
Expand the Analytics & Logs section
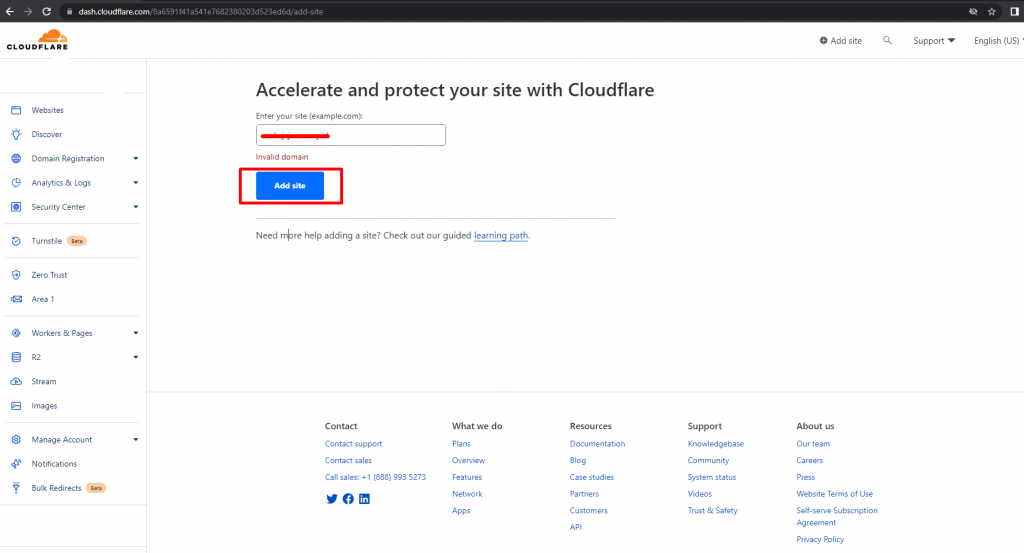(135, 183)
